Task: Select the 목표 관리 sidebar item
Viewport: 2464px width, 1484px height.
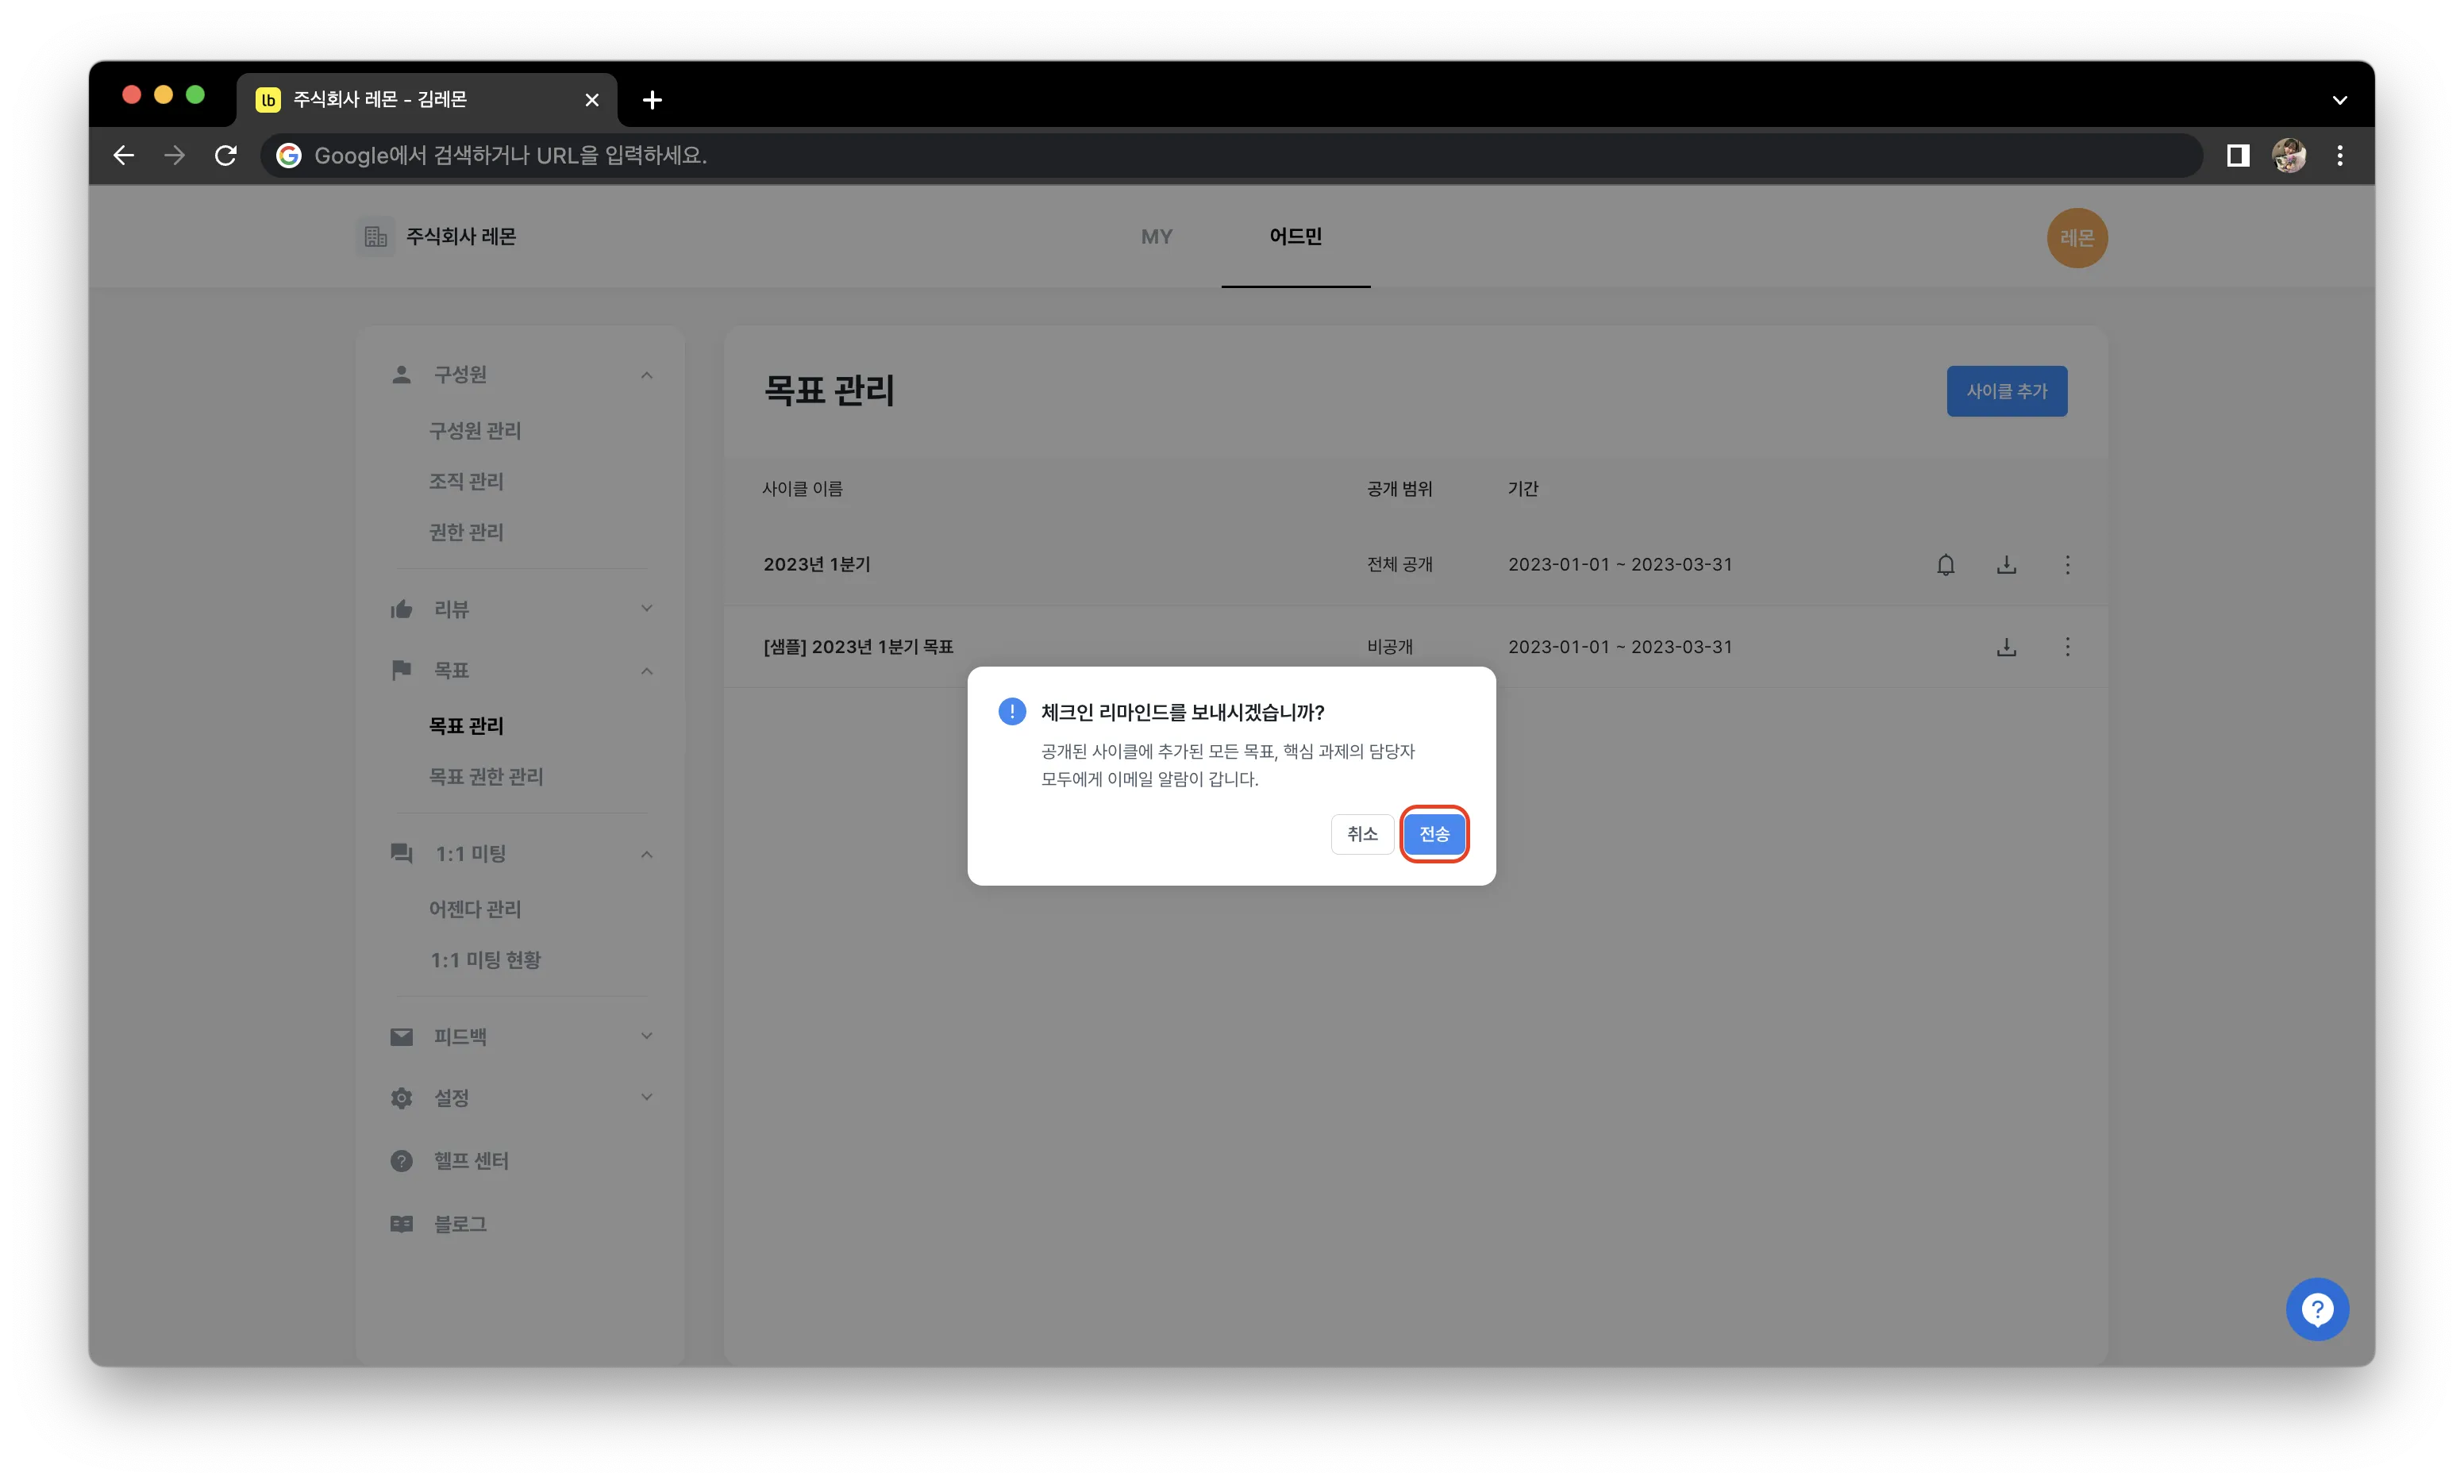Action: pyautogui.click(x=466, y=725)
